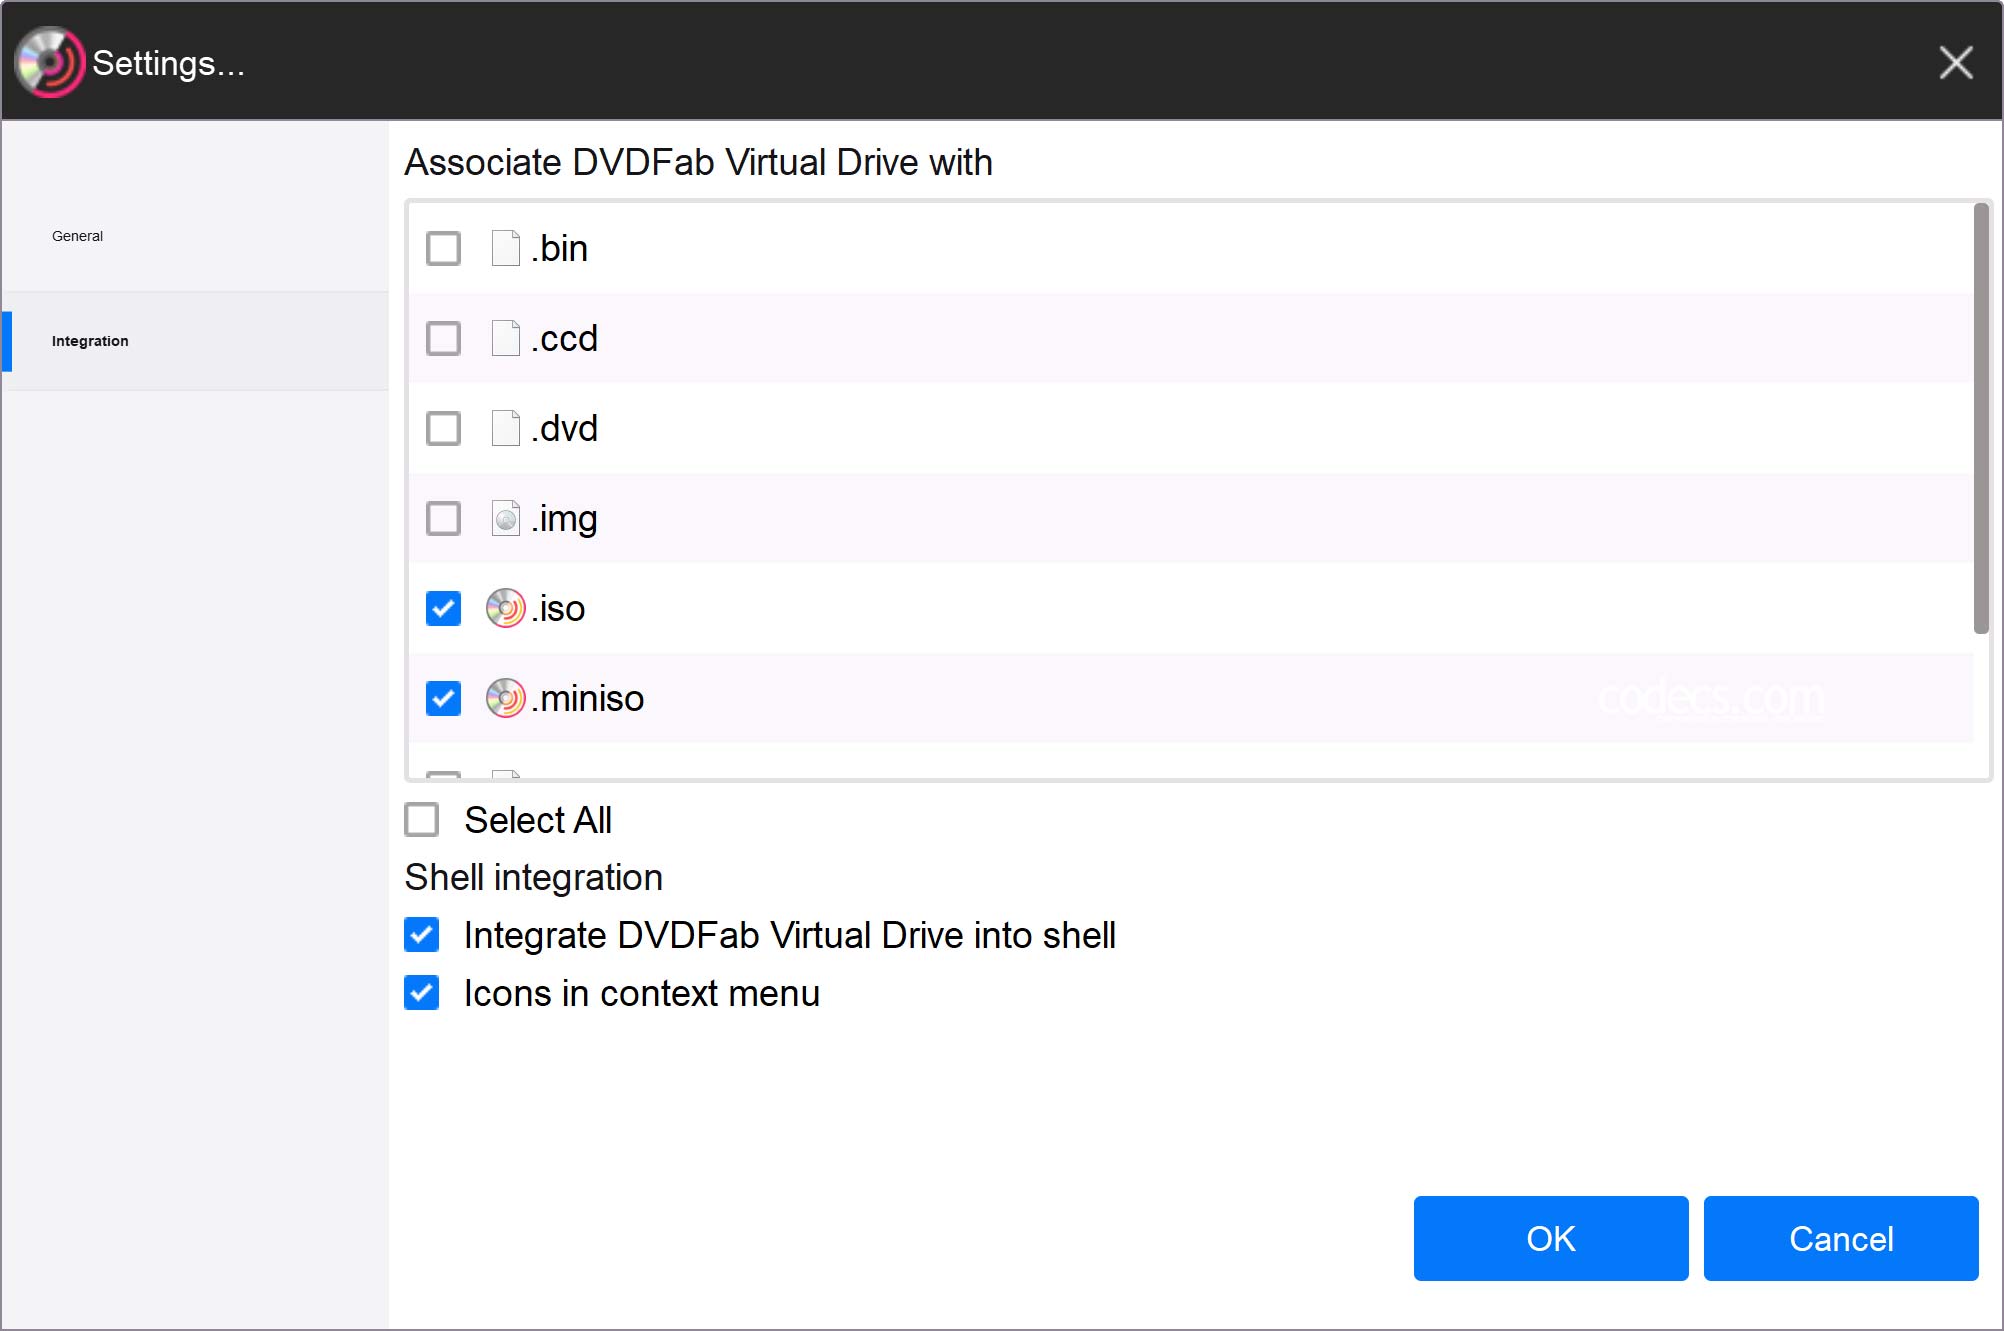The width and height of the screenshot is (2004, 1331).
Task: Close the Settings dialog window
Action: click(x=1956, y=62)
